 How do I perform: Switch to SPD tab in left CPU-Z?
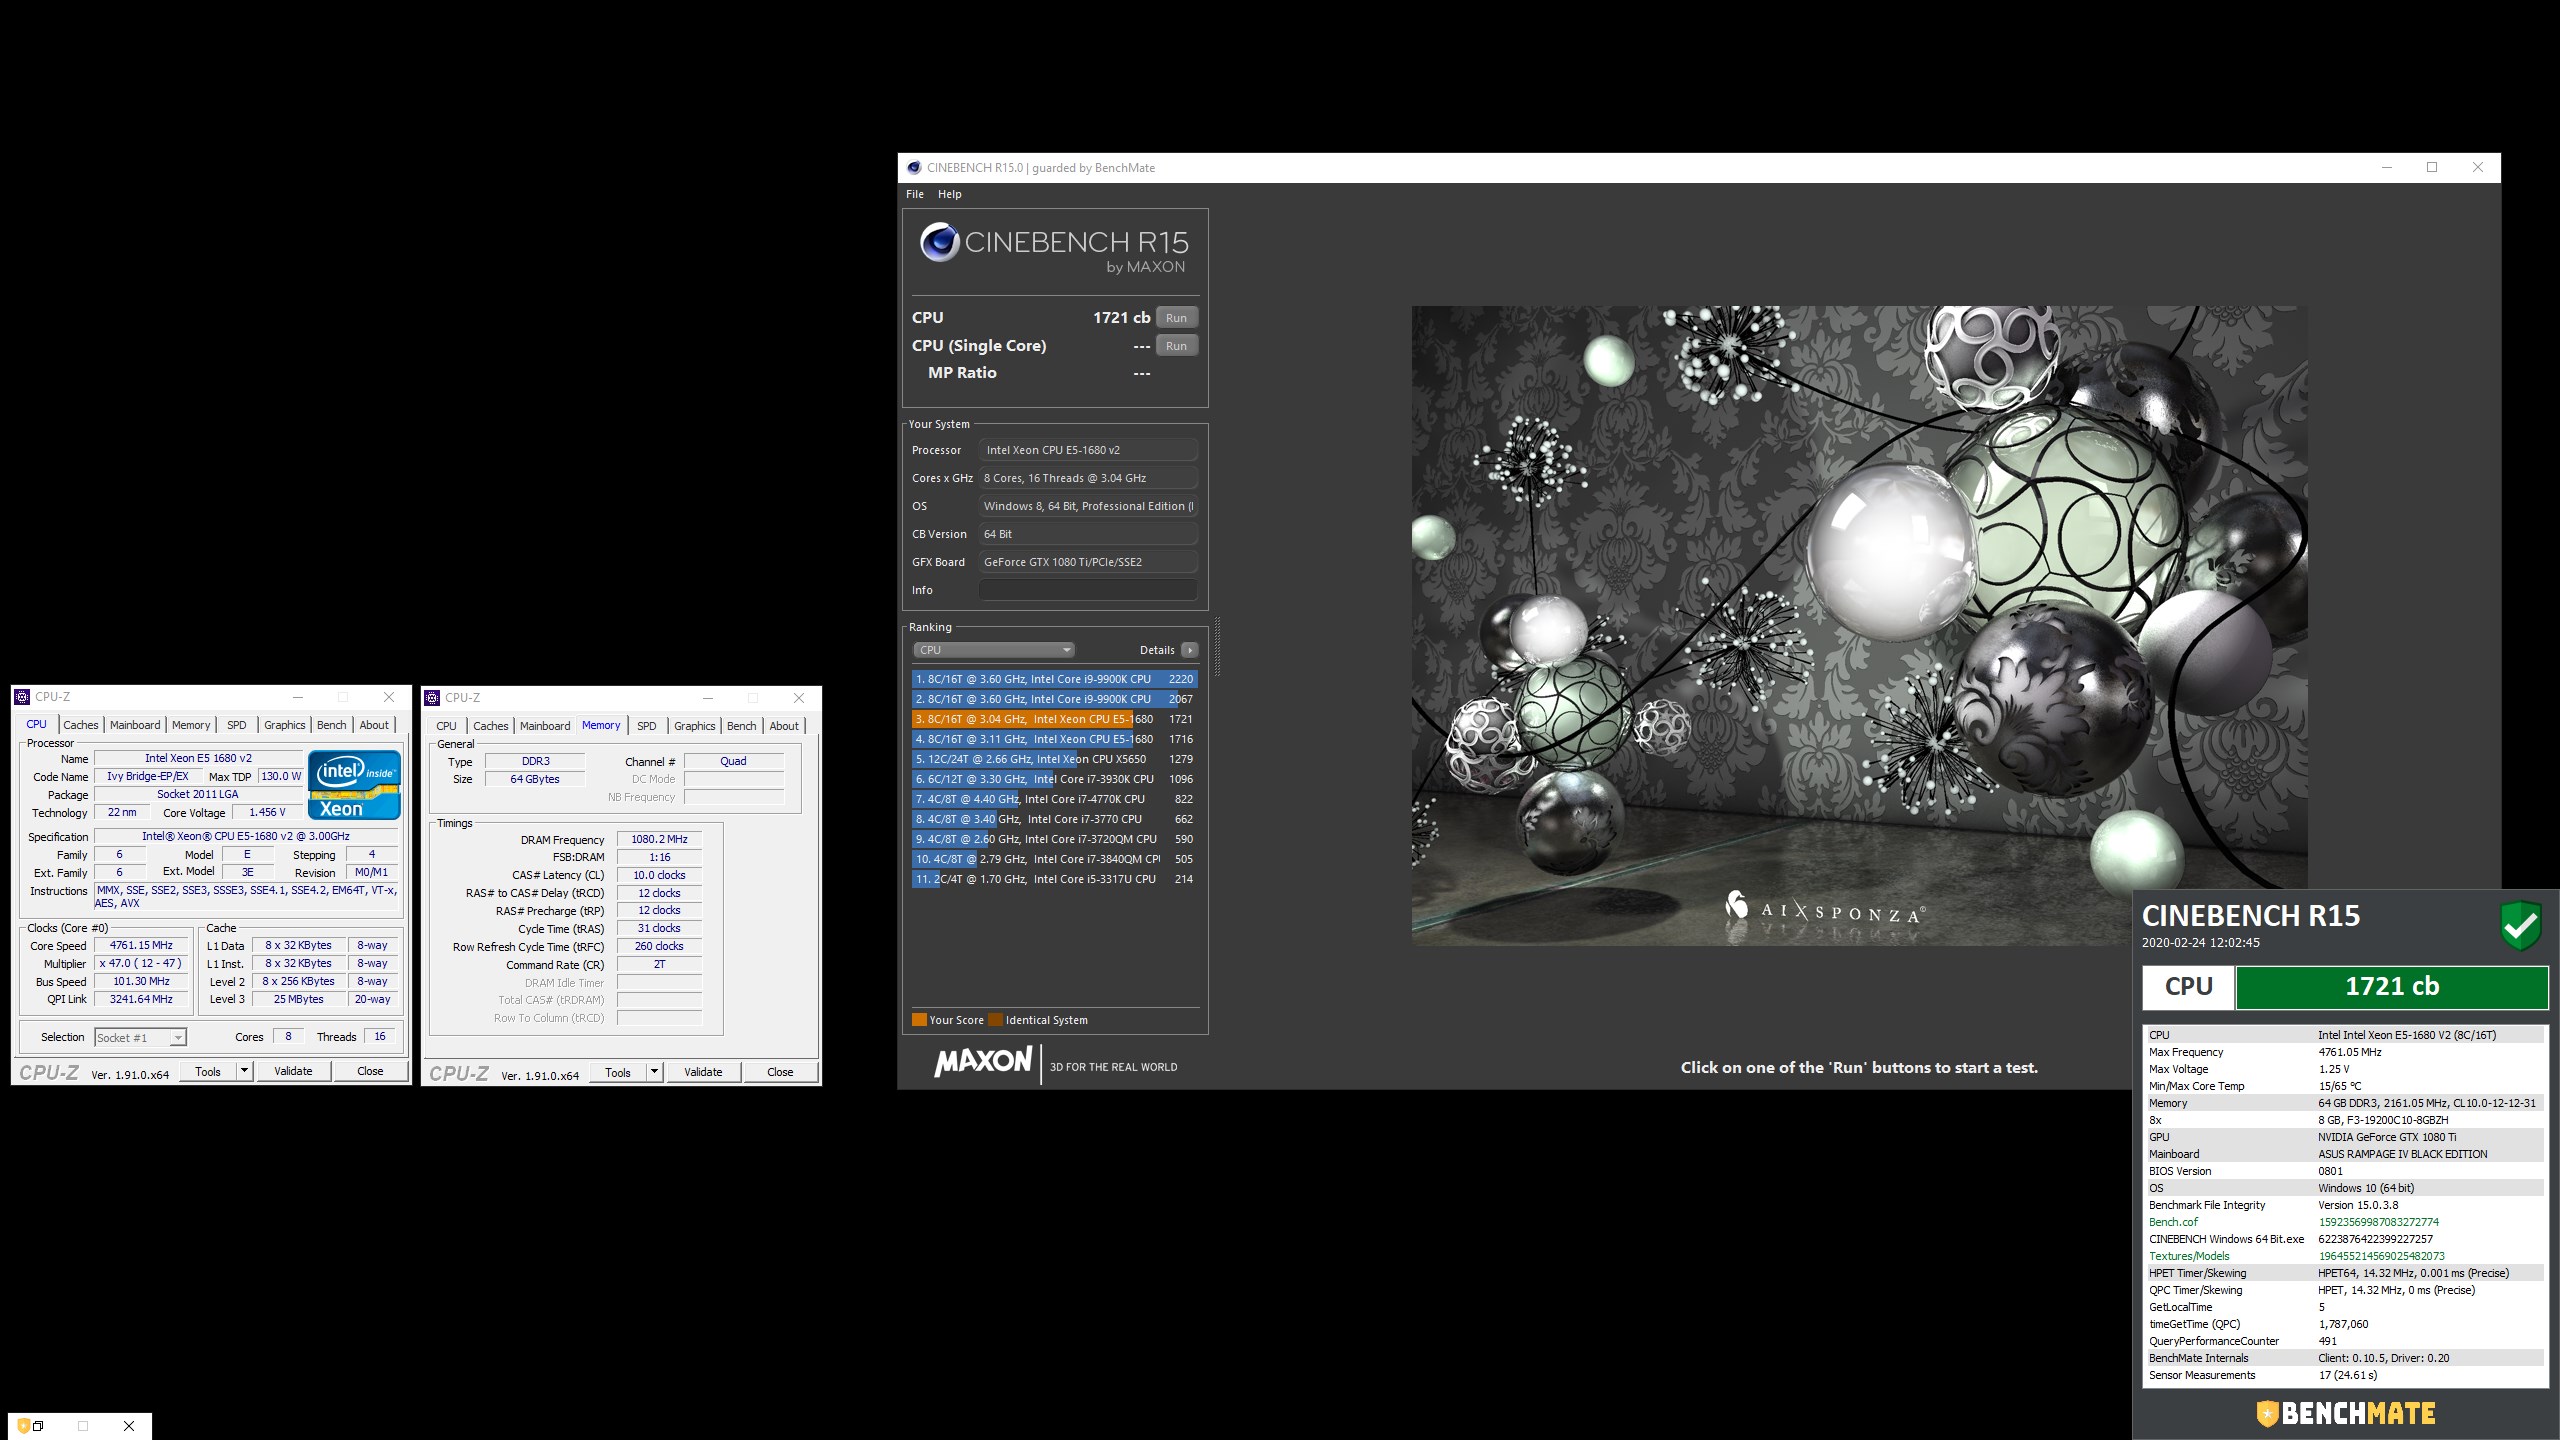(x=236, y=725)
